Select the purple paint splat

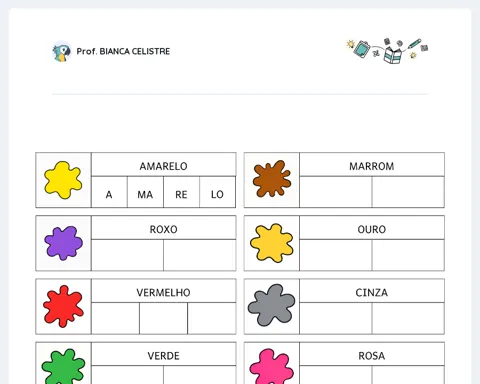coord(63,243)
